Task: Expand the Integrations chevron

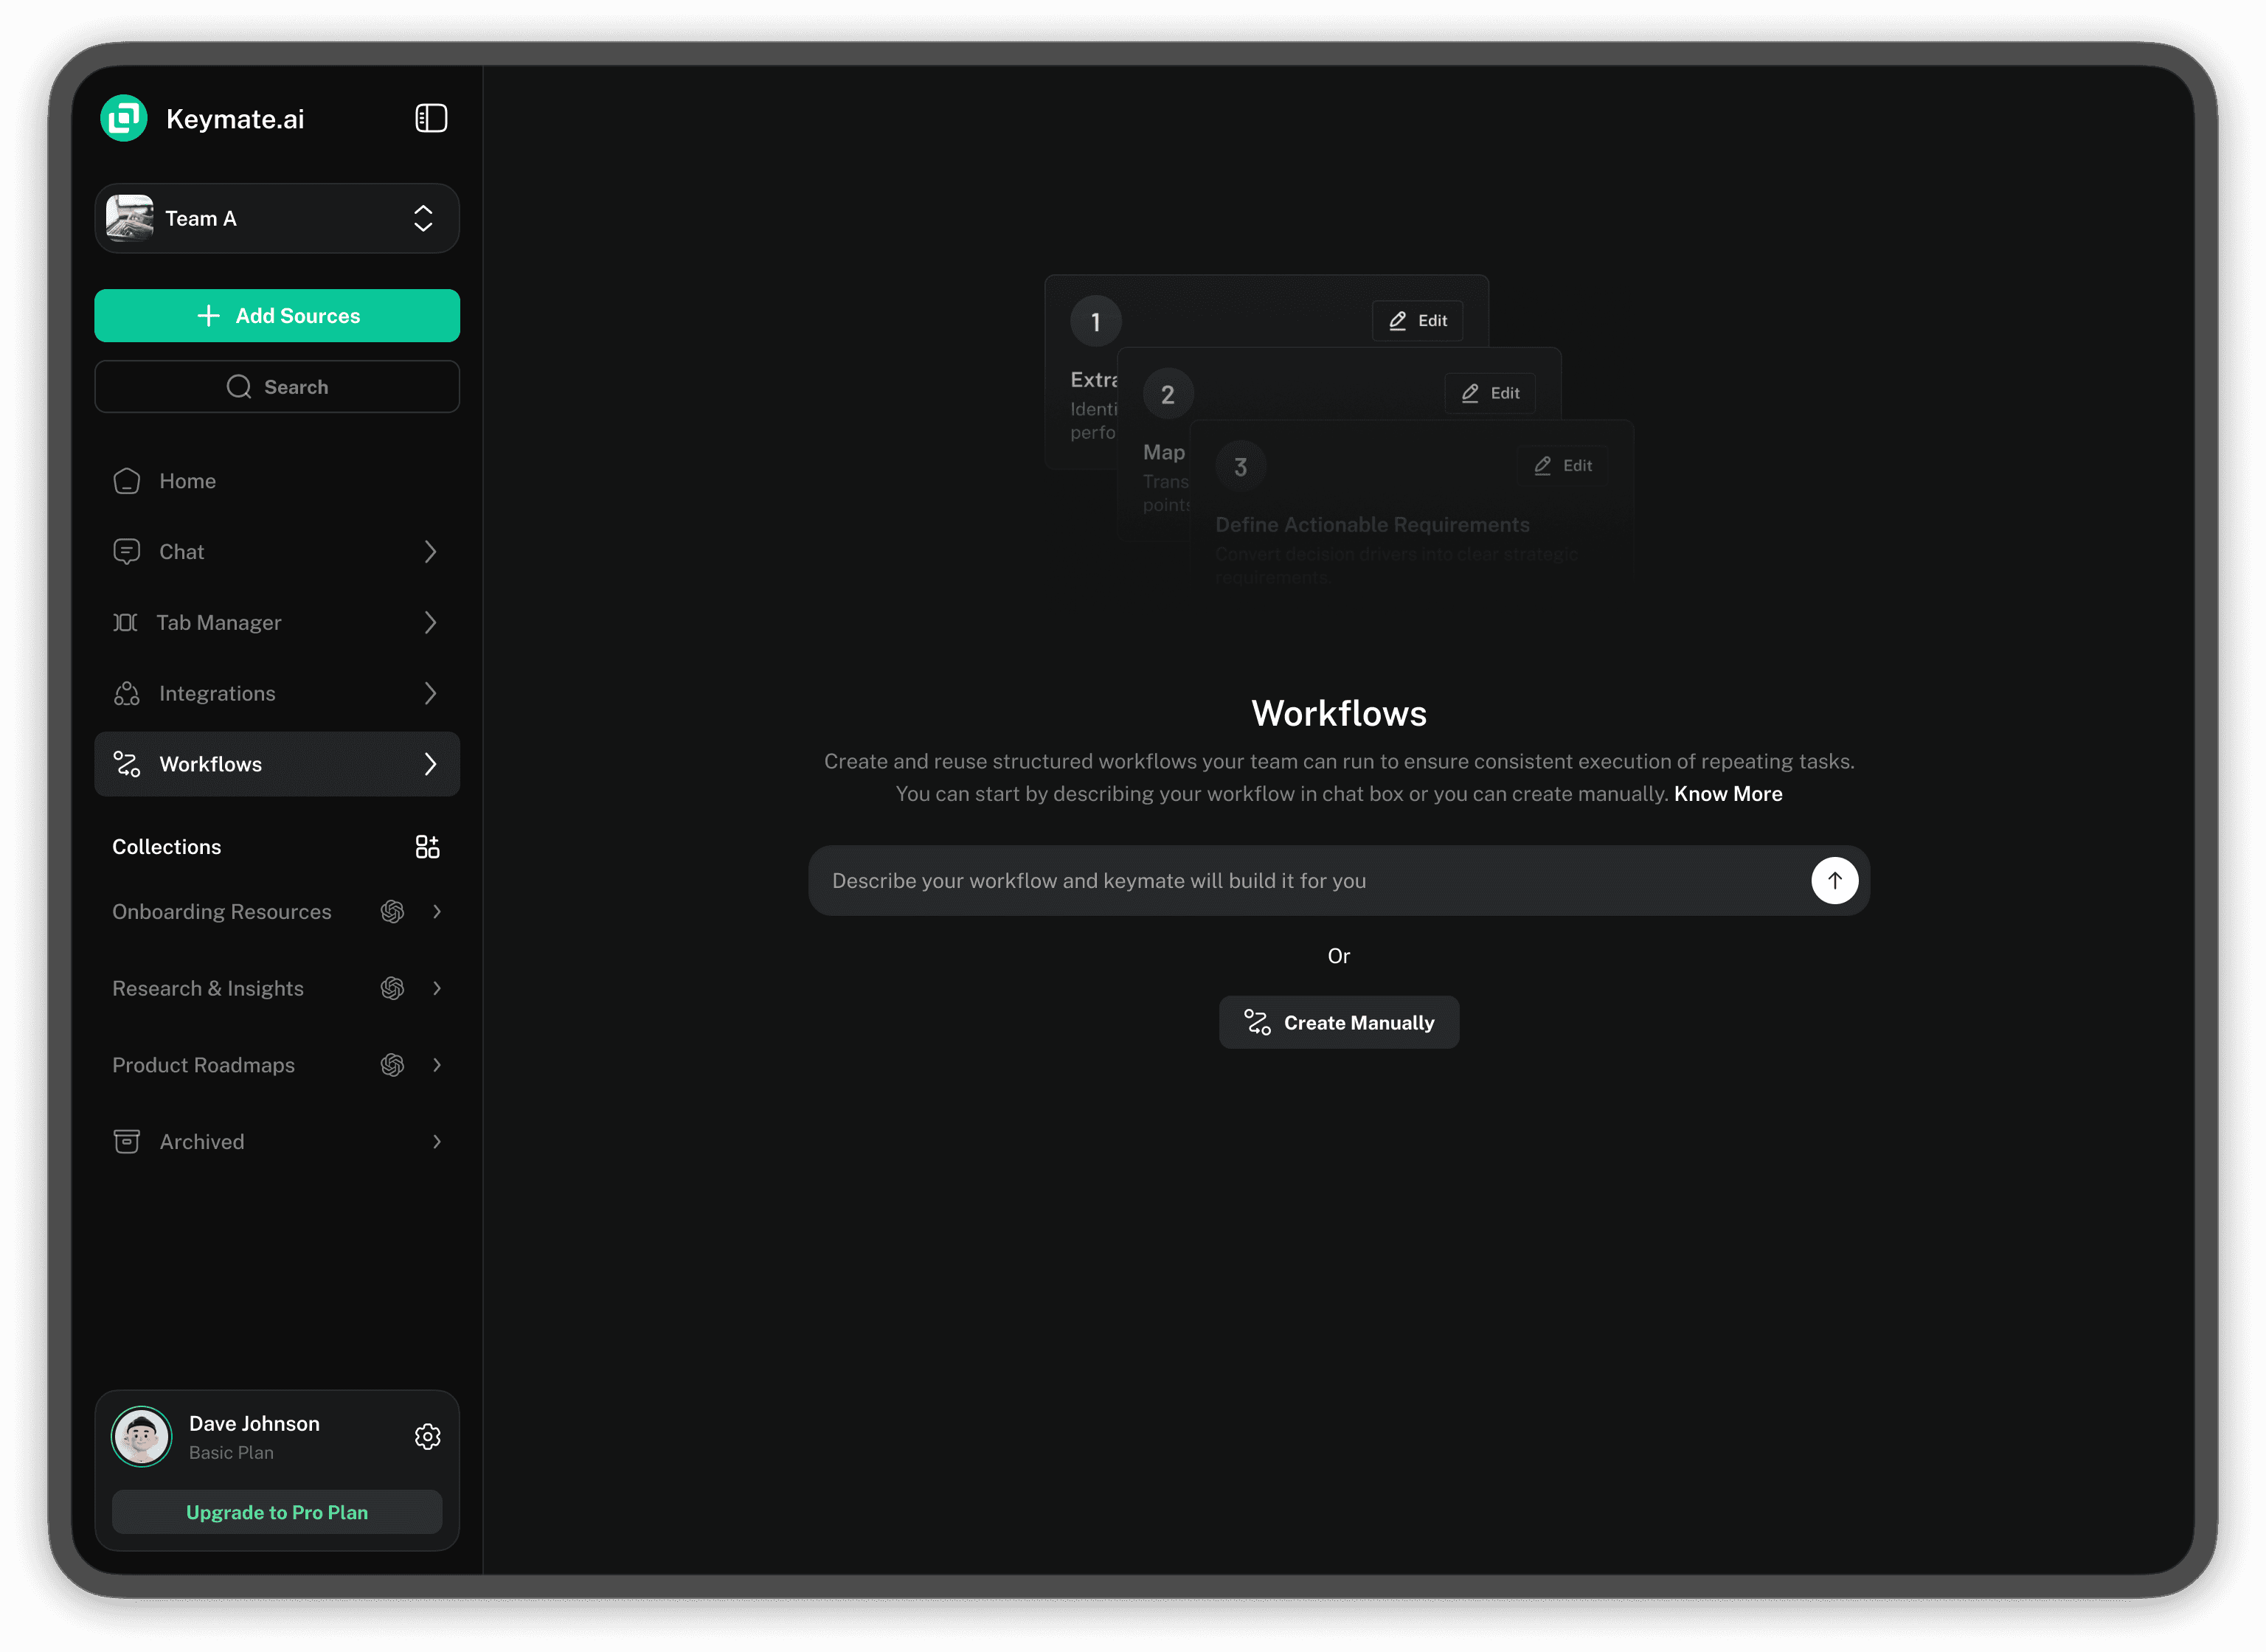Action: pos(430,694)
